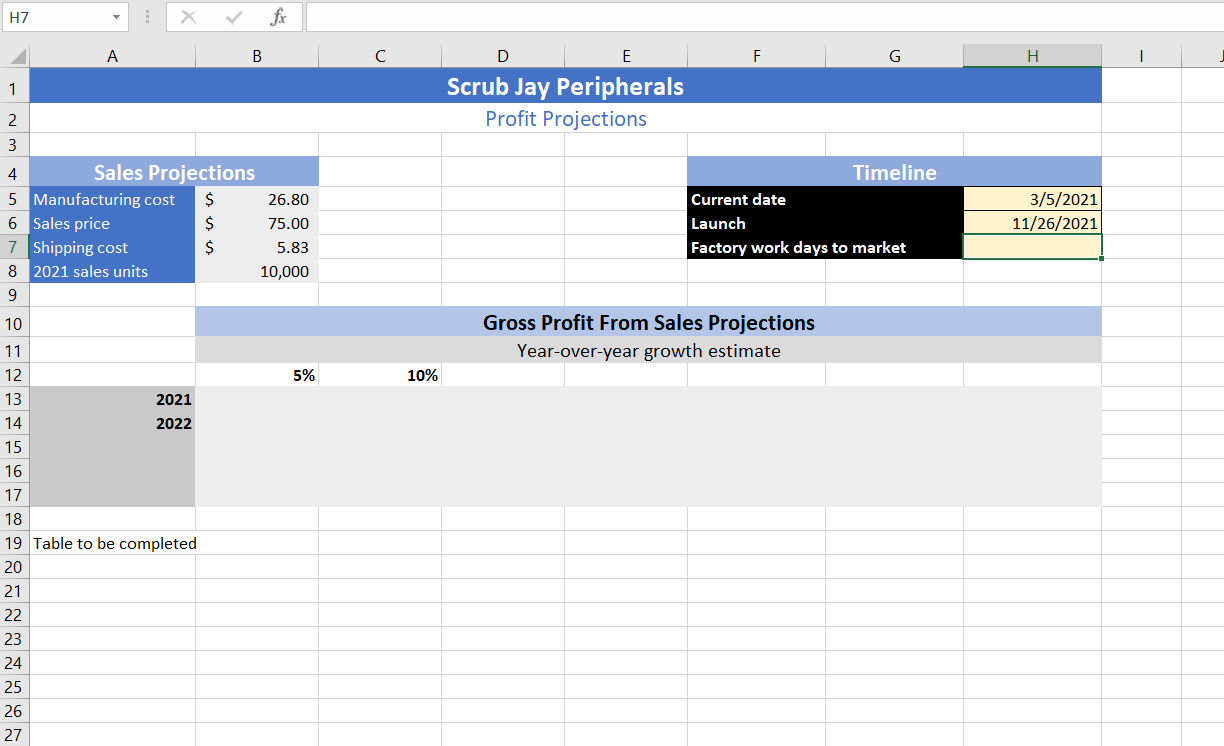
Task: Click the Timeline heading cell
Action: 895,172
